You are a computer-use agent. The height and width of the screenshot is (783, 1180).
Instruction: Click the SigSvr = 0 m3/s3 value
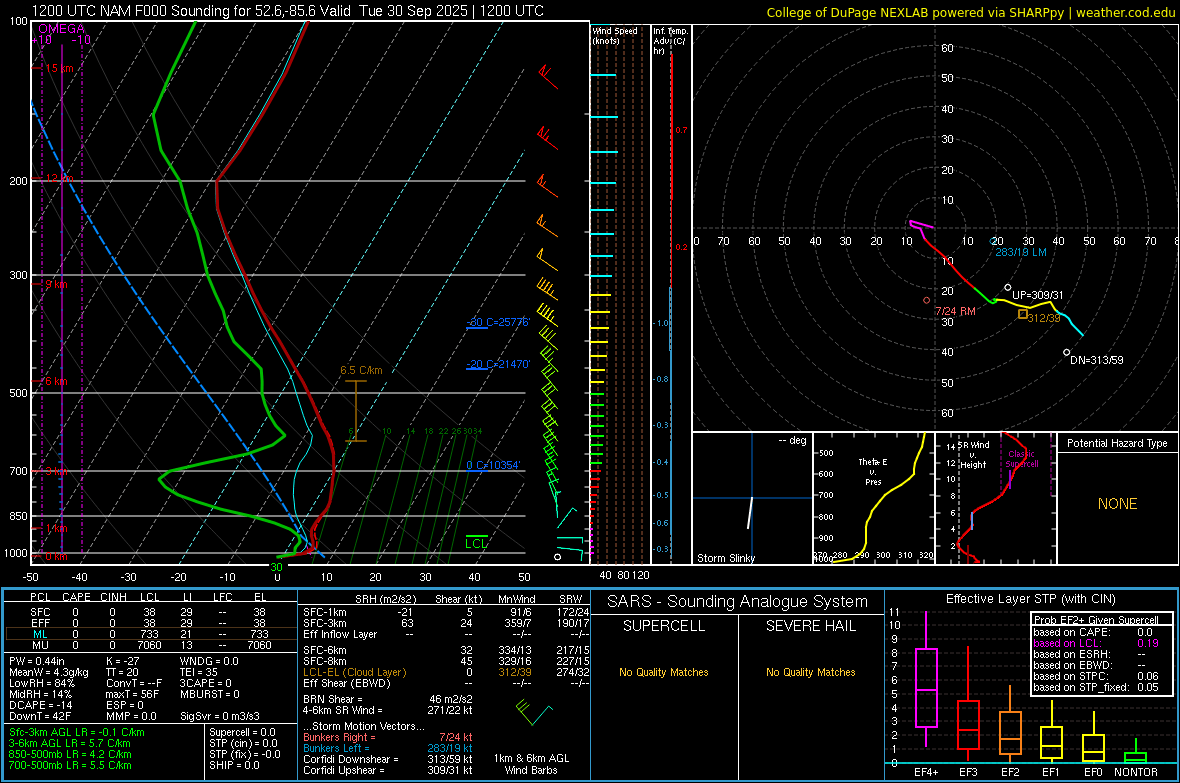220,716
